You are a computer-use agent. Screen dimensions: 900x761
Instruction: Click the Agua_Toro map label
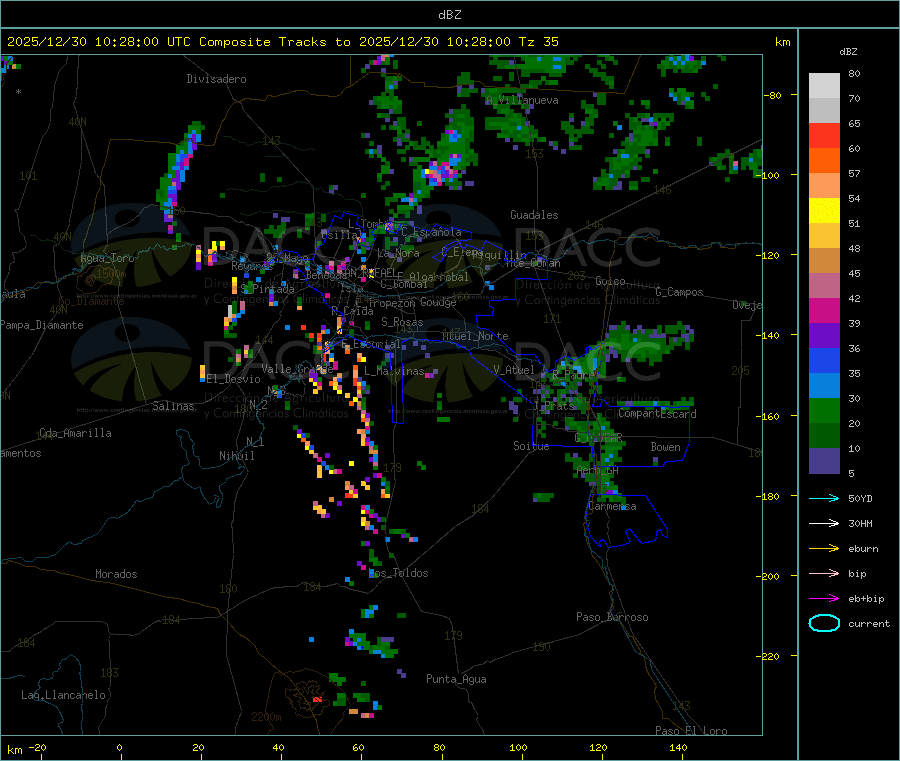click(107, 258)
